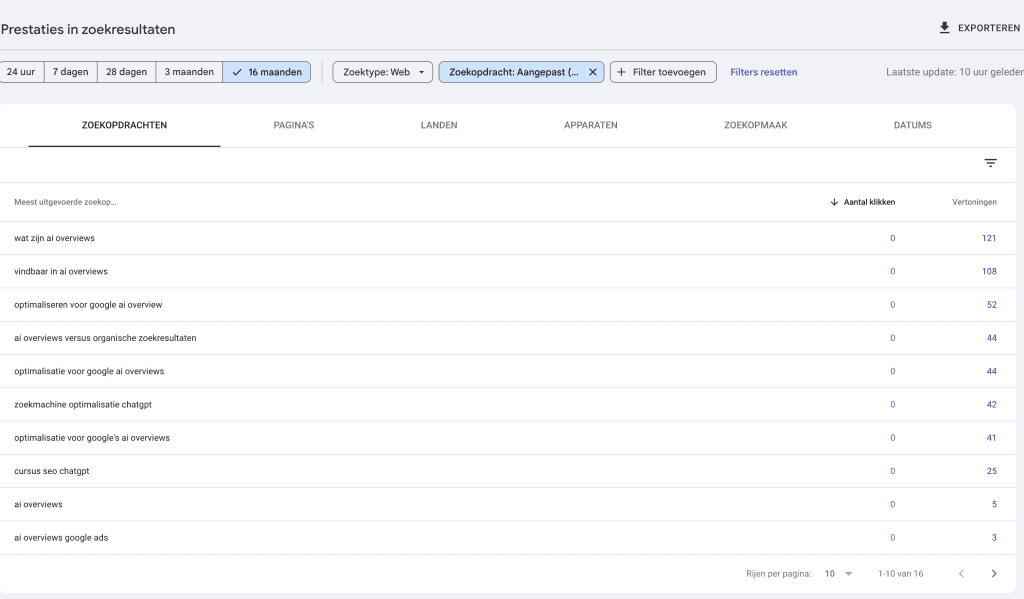The image size is (1024, 599).
Task: Click query 'ai overviews versus organische zoekresultaten'
Action: point(105,338)
